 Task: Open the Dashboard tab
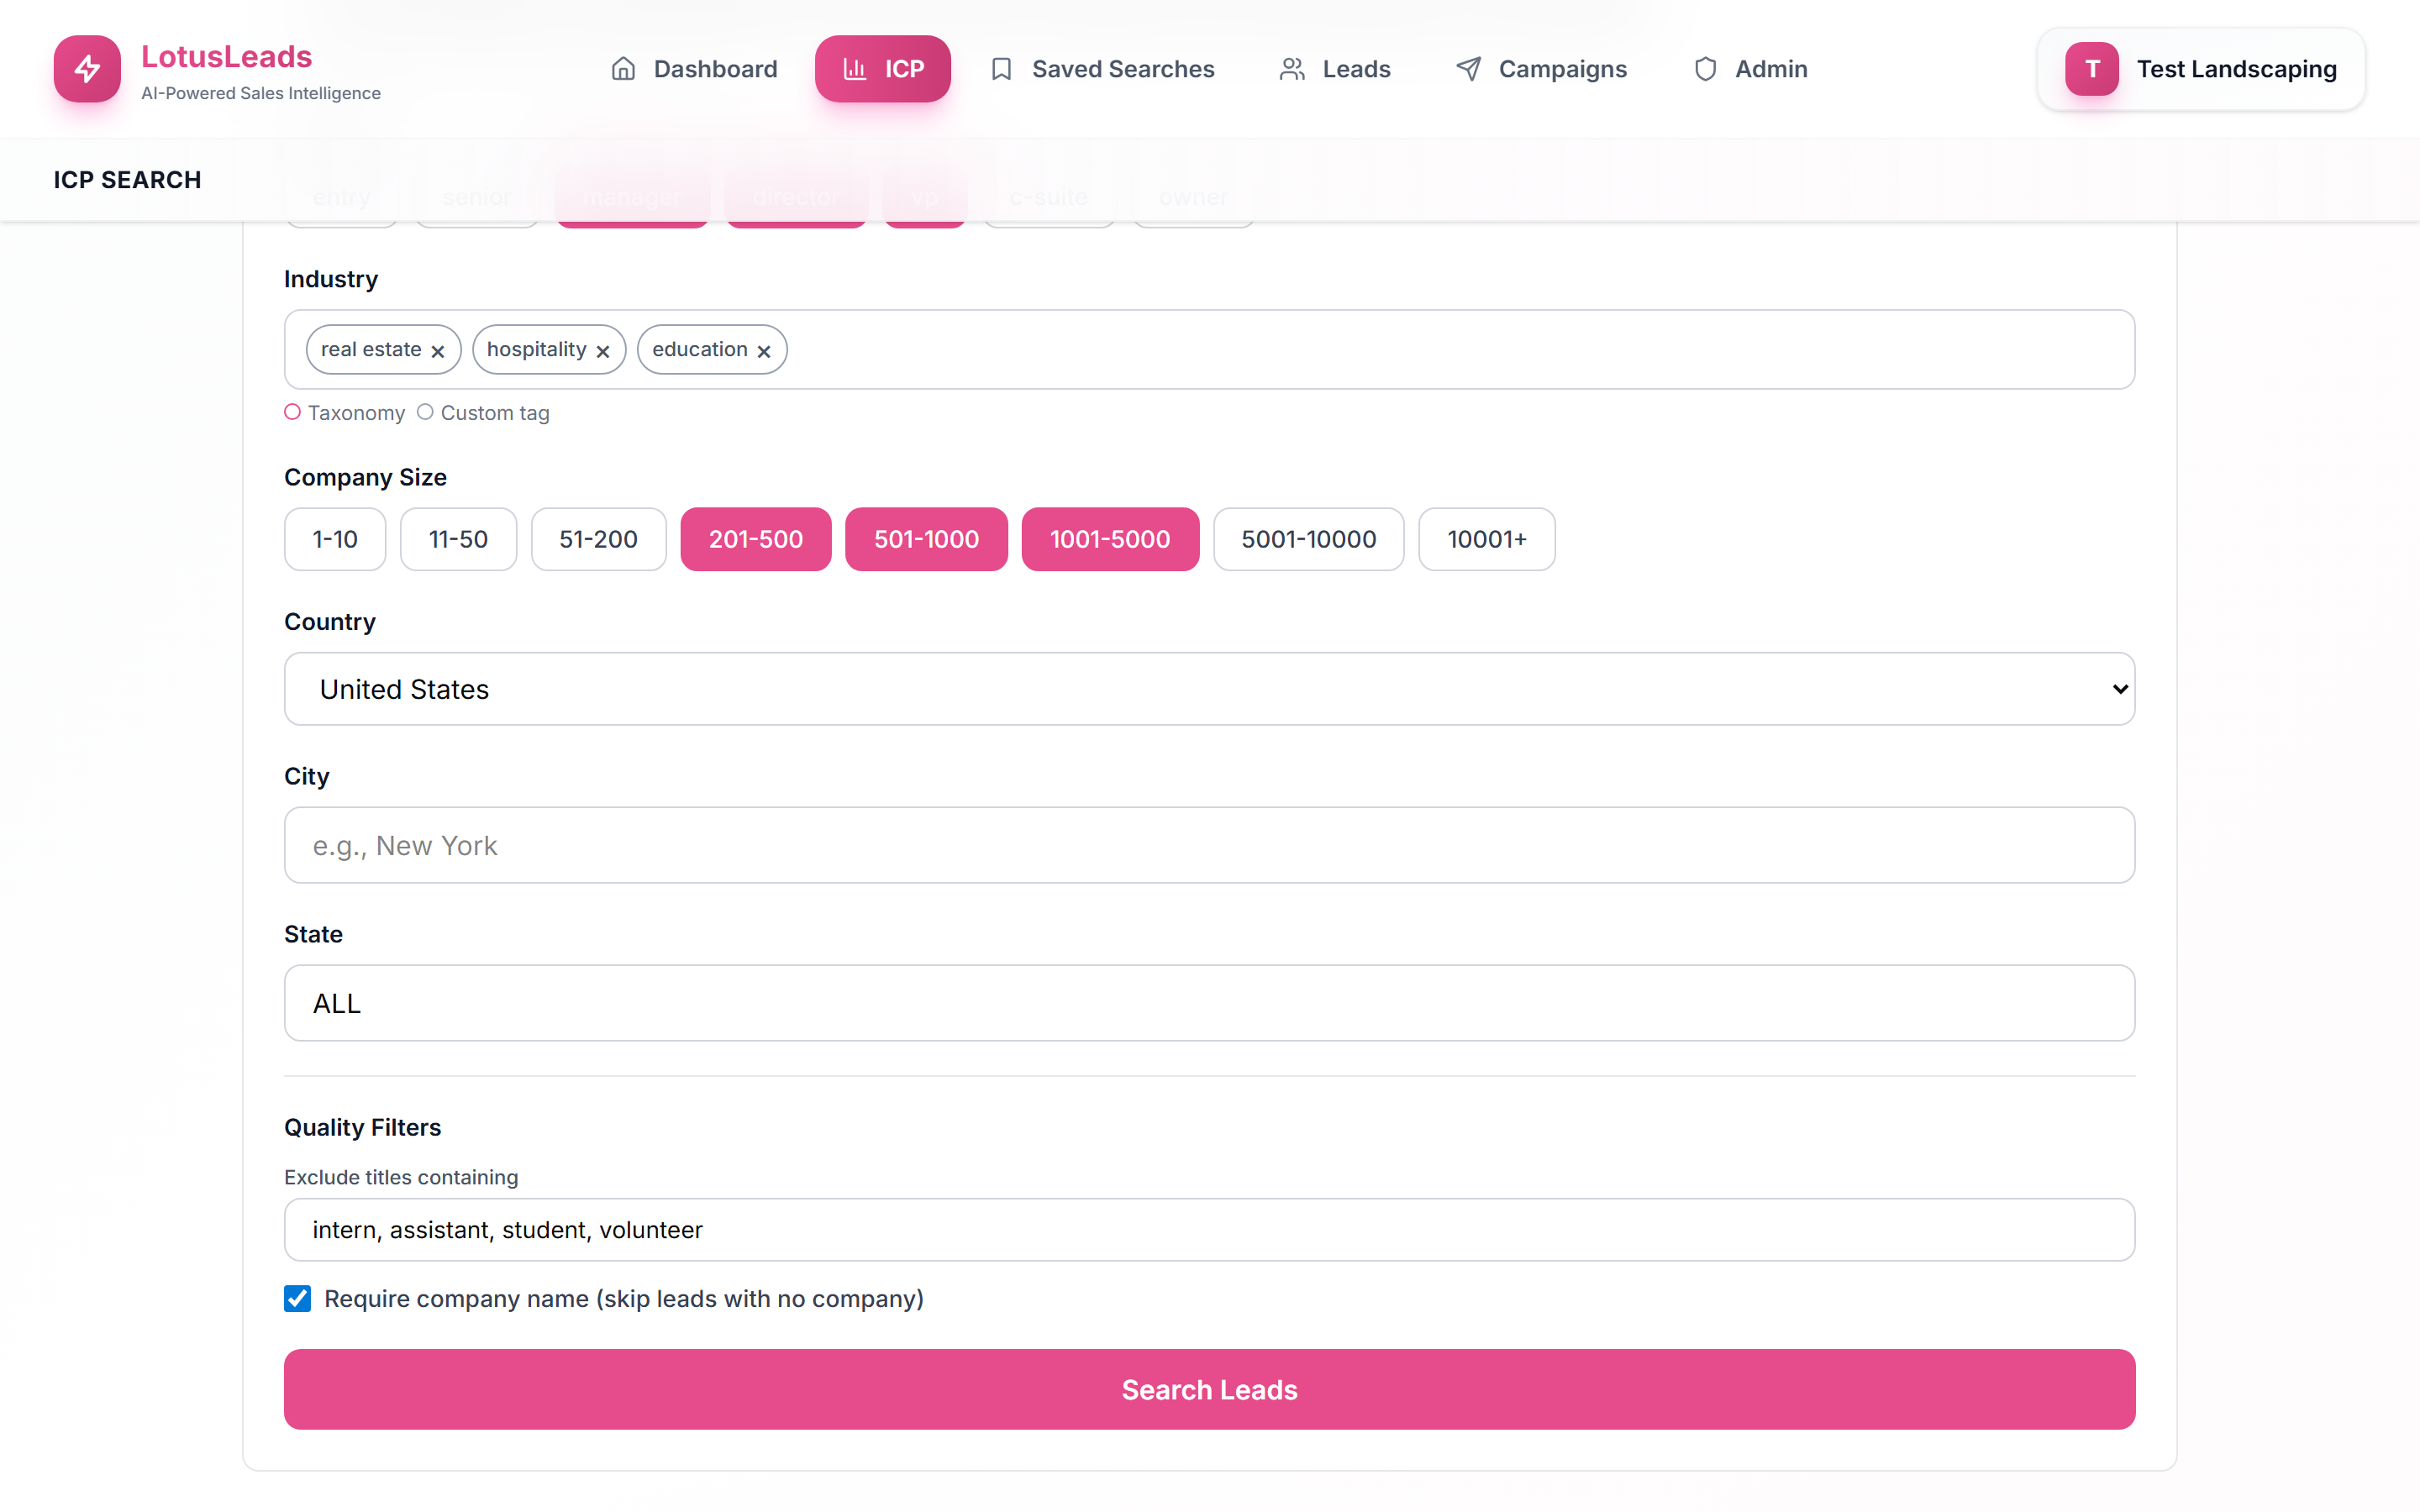click(694, 69)
